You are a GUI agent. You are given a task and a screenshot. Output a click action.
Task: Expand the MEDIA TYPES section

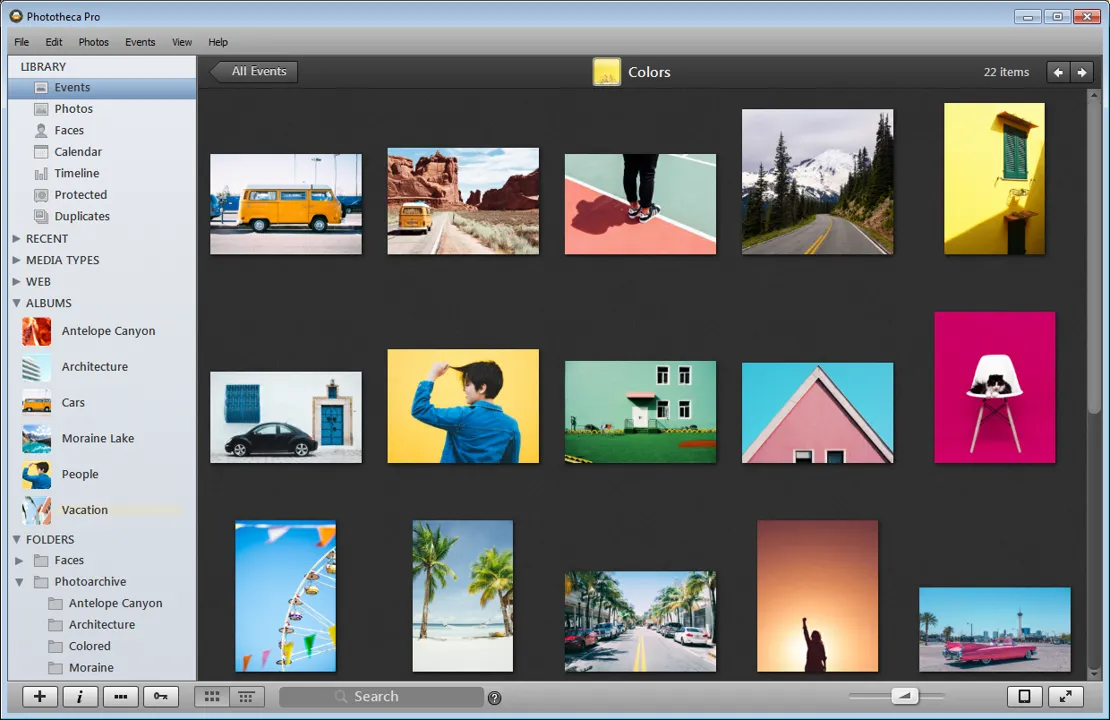16,260
